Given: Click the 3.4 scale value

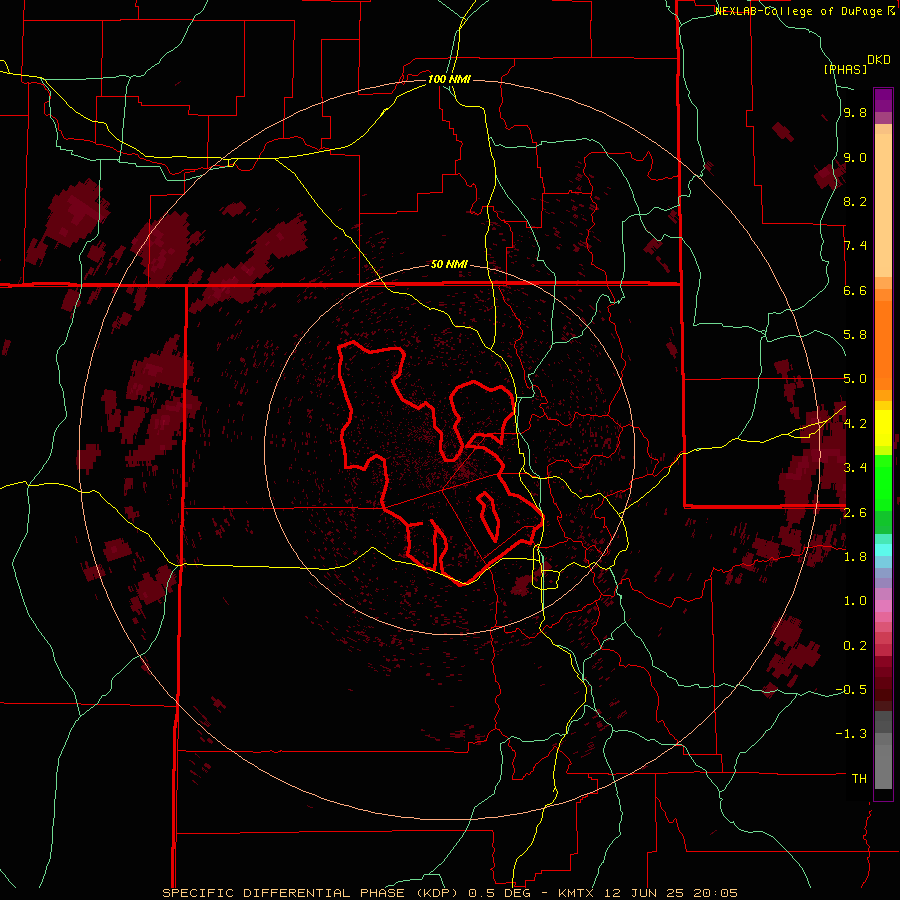Looking at the screenshot, I should tap(855, 468).
